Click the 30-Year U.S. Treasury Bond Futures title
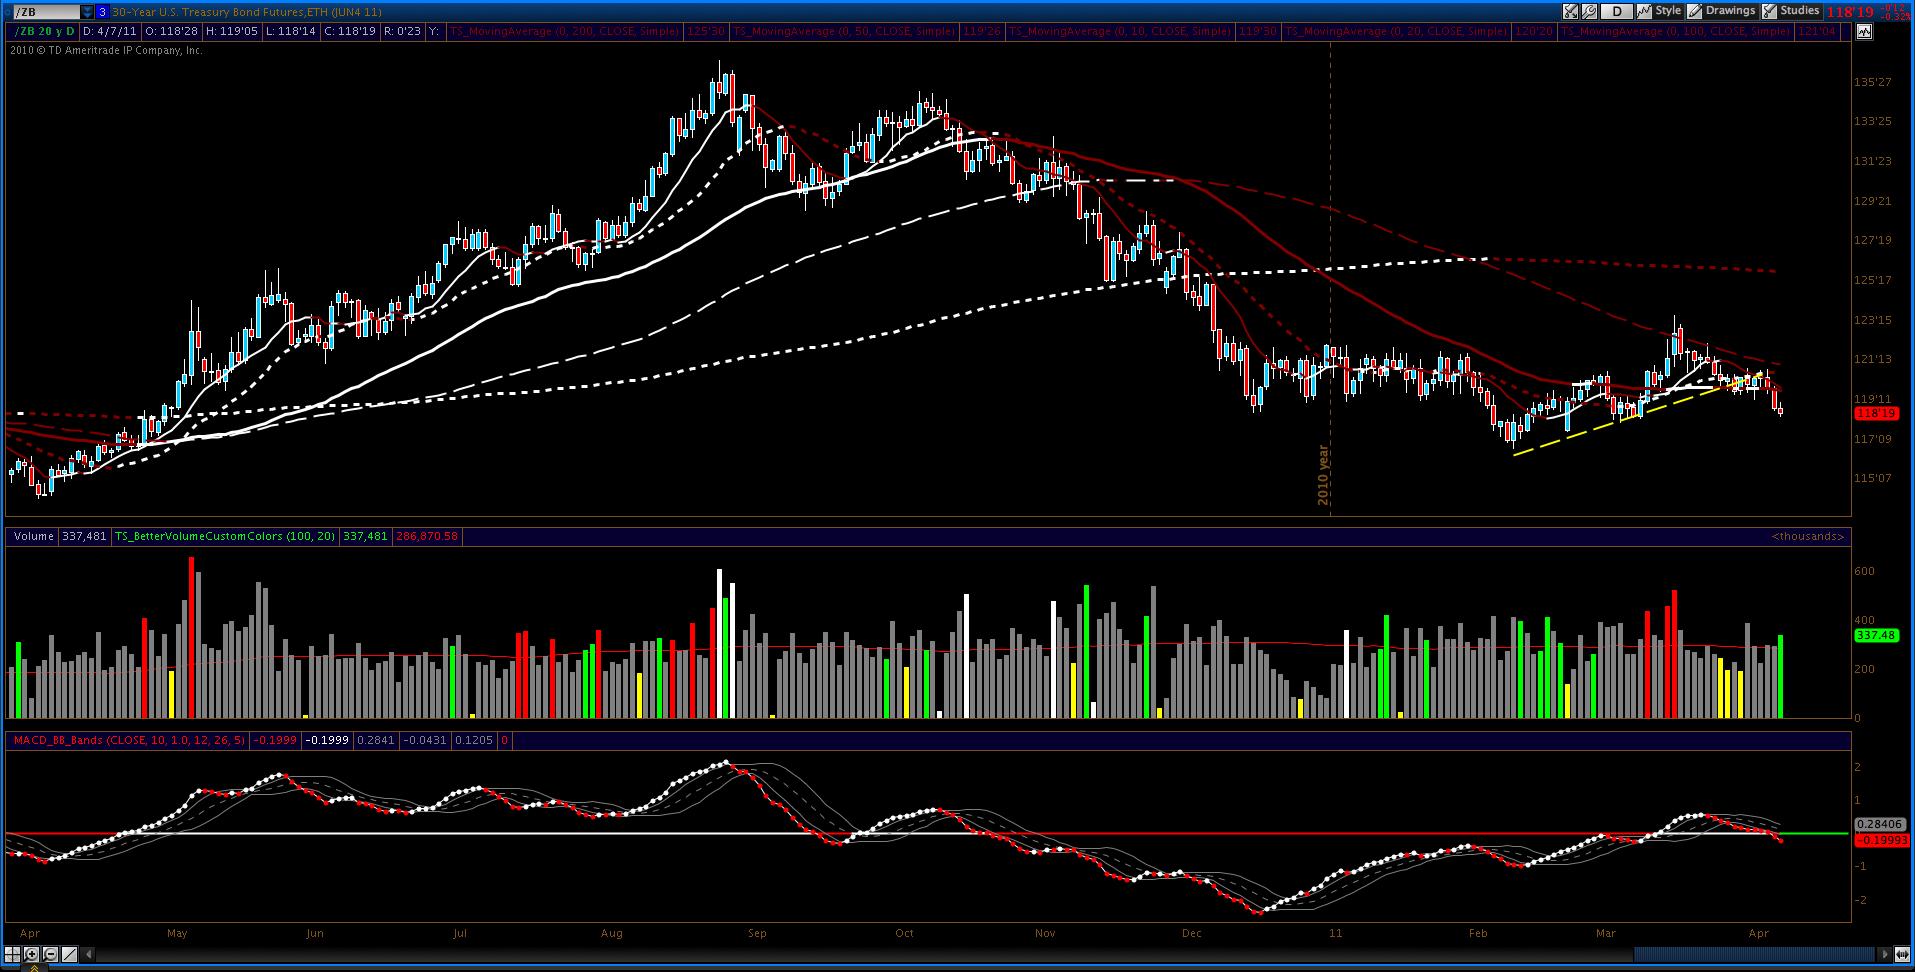The height and width of the screenshot is (972, 1915). [246, 12]
